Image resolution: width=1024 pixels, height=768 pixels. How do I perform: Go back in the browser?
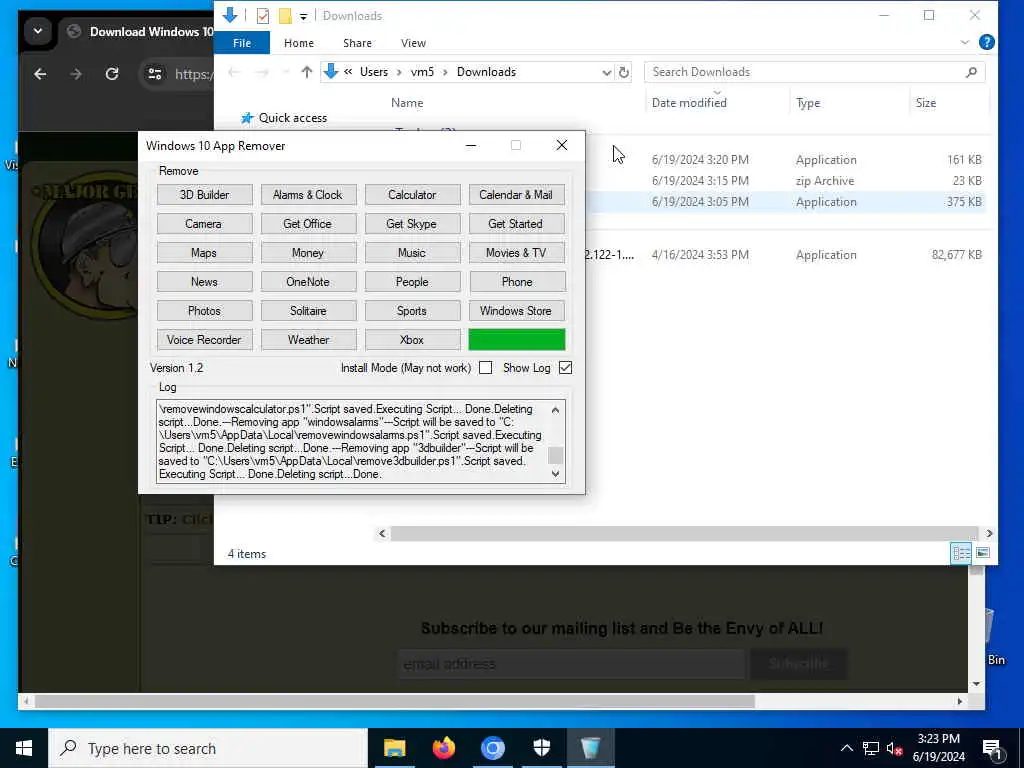coord(40,74)
